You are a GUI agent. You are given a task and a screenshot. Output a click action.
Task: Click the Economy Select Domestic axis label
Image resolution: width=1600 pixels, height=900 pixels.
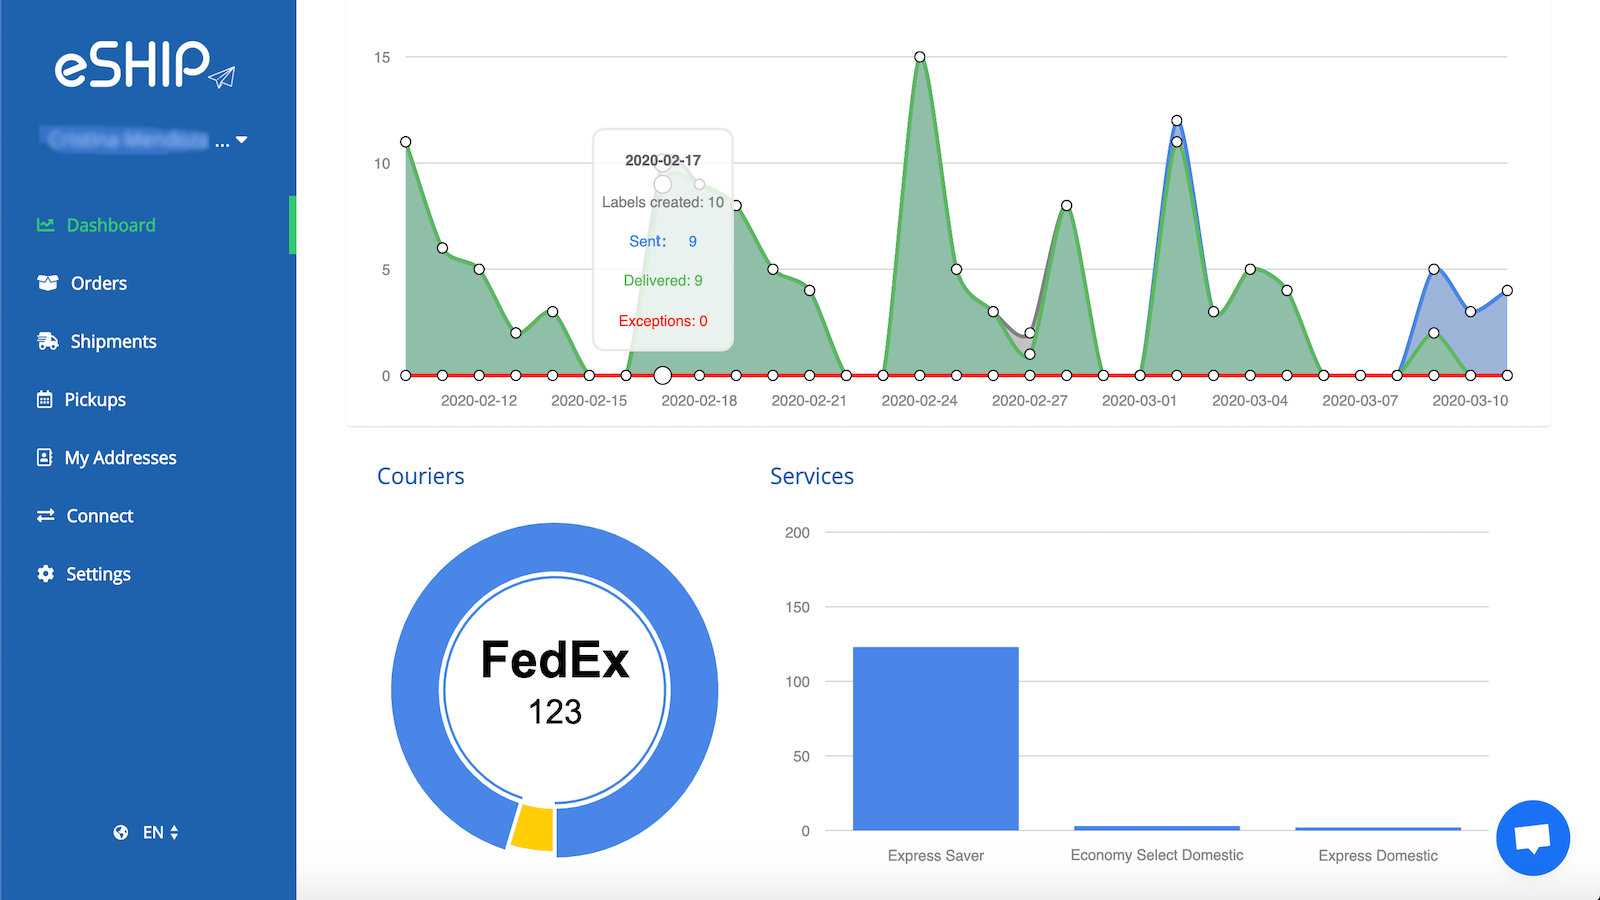pos(1157,855)
